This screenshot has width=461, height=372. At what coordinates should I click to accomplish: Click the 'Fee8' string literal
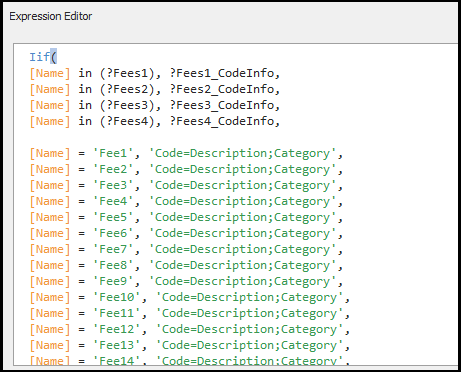[113, 265]
